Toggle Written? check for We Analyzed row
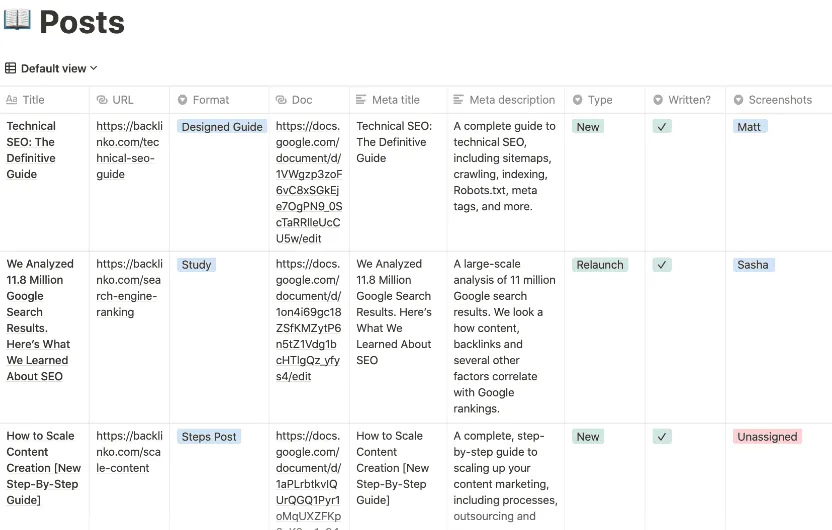 tap(662, 265)
